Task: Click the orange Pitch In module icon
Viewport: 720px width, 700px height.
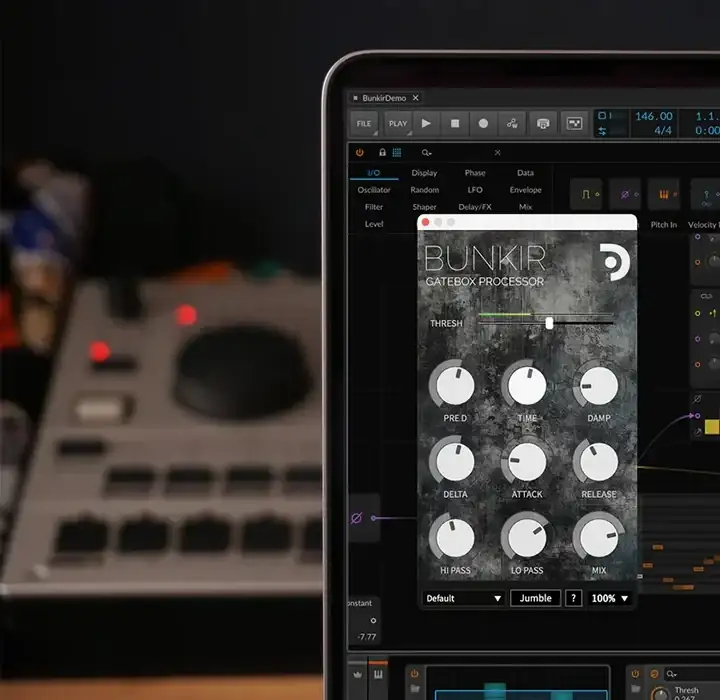Action: click(664, 194)
